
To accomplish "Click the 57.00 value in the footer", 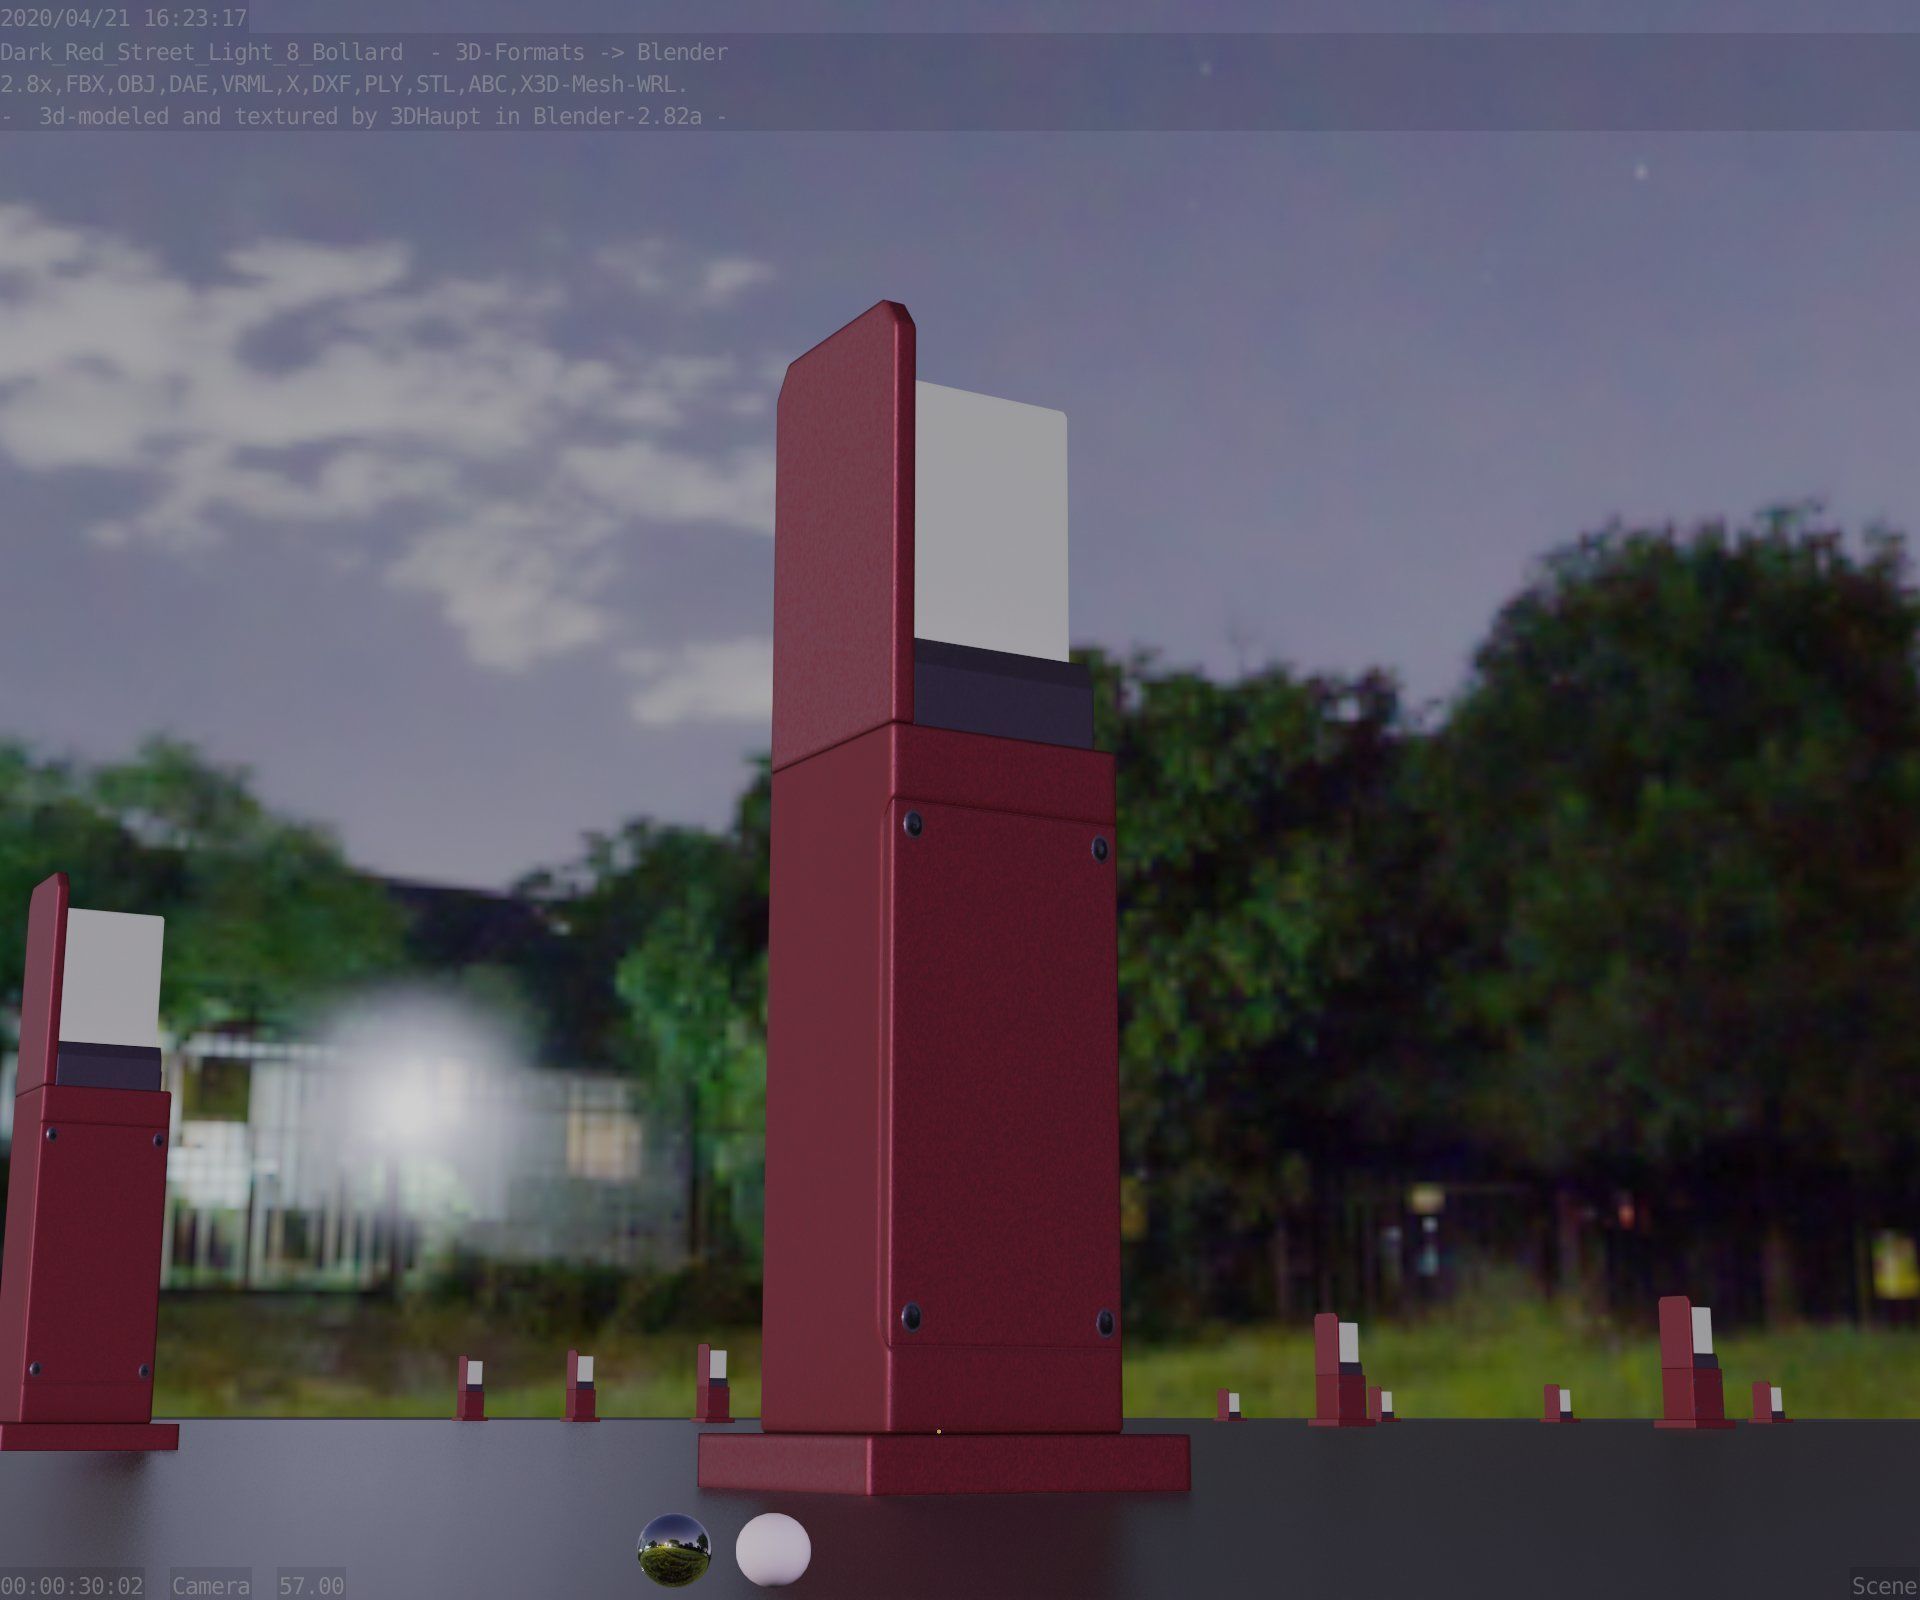I will [311, 1586].
